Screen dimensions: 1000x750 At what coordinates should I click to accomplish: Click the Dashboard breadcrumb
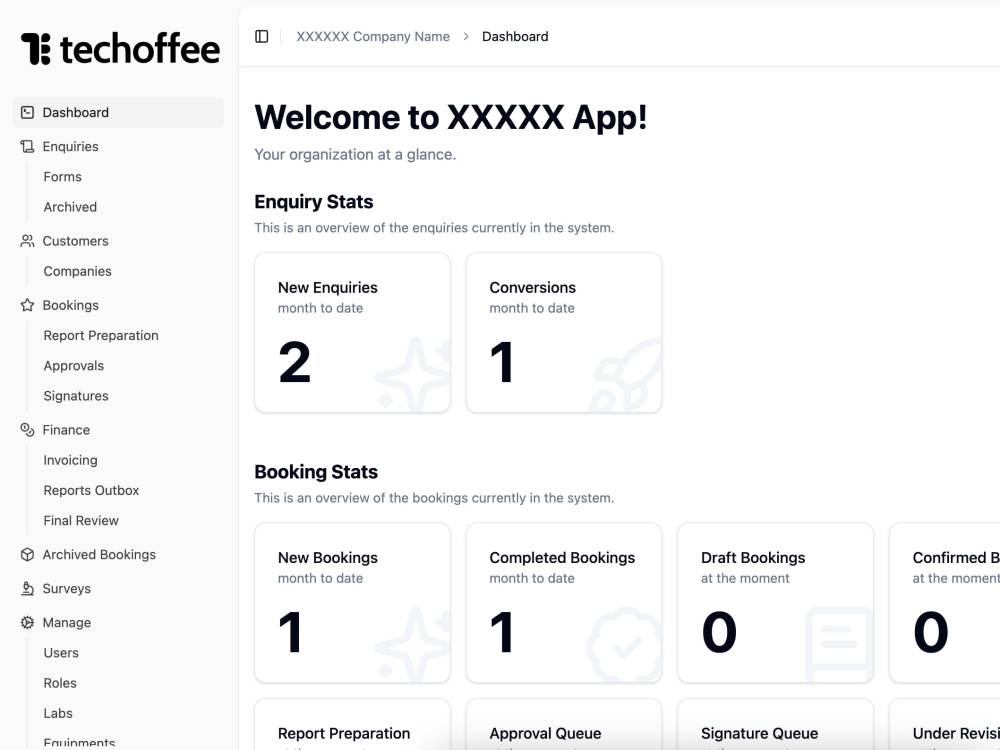pos(515,36)
